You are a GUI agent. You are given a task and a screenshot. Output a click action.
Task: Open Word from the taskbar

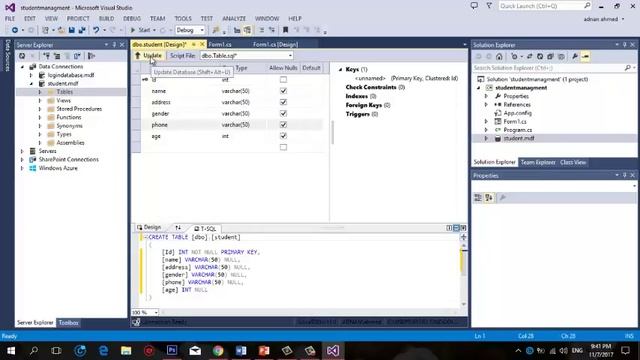[x=241, y=351]
